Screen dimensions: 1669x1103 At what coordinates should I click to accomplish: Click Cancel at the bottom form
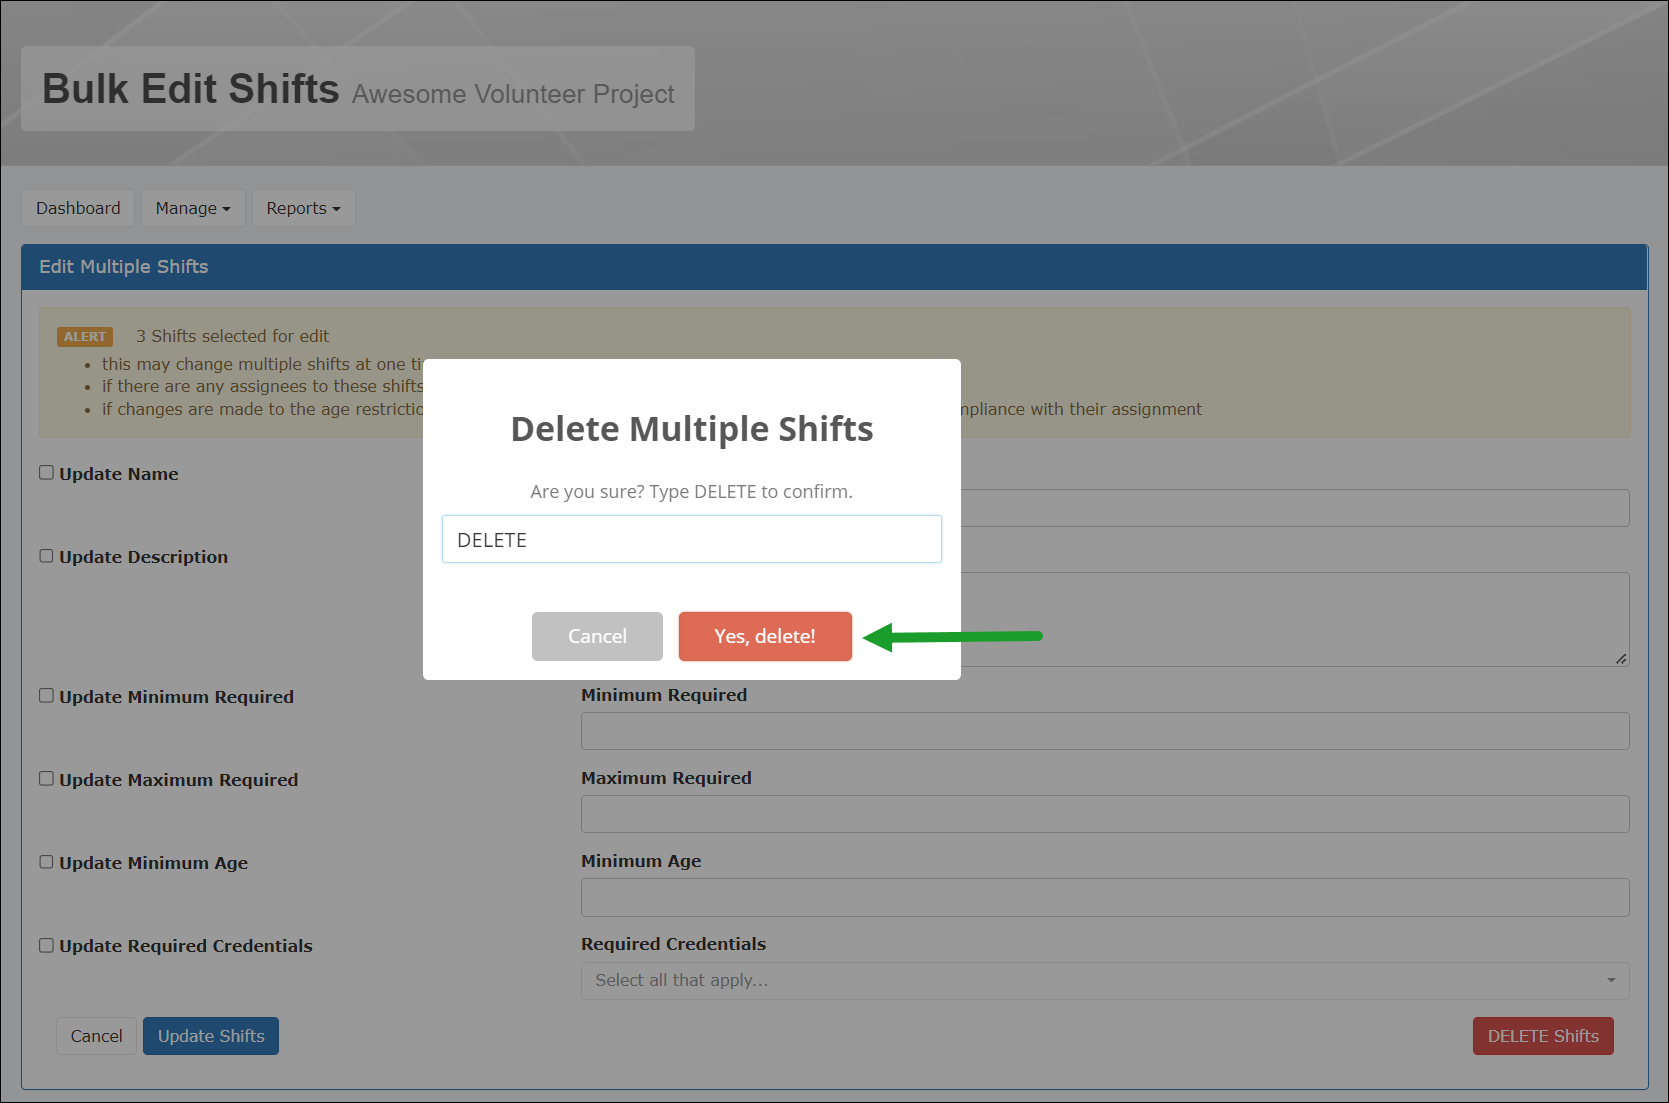point(96,1036)
